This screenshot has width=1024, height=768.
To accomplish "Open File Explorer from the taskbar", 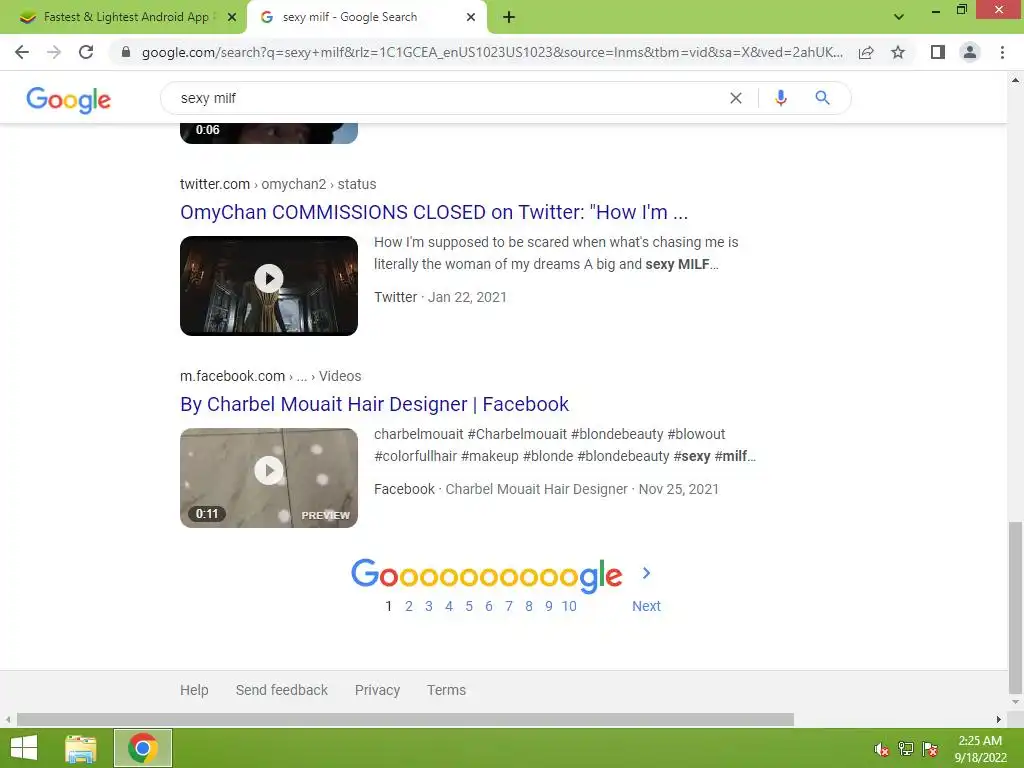I will tap(81, 748).
